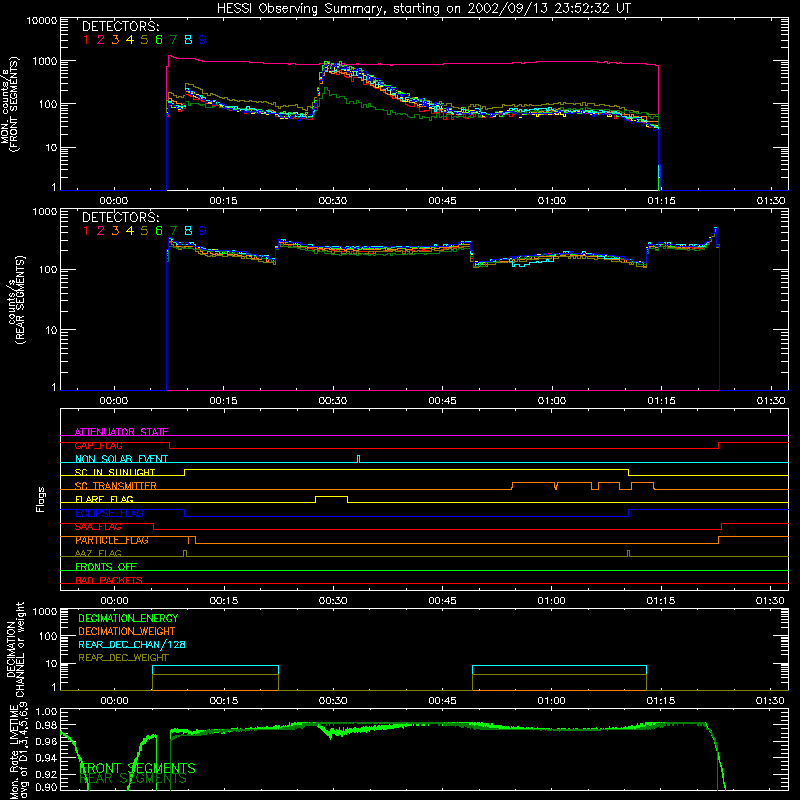Click the 1.00 tick label on the livetime axis
Screen dimensions: 800x800
click(46, 711)
